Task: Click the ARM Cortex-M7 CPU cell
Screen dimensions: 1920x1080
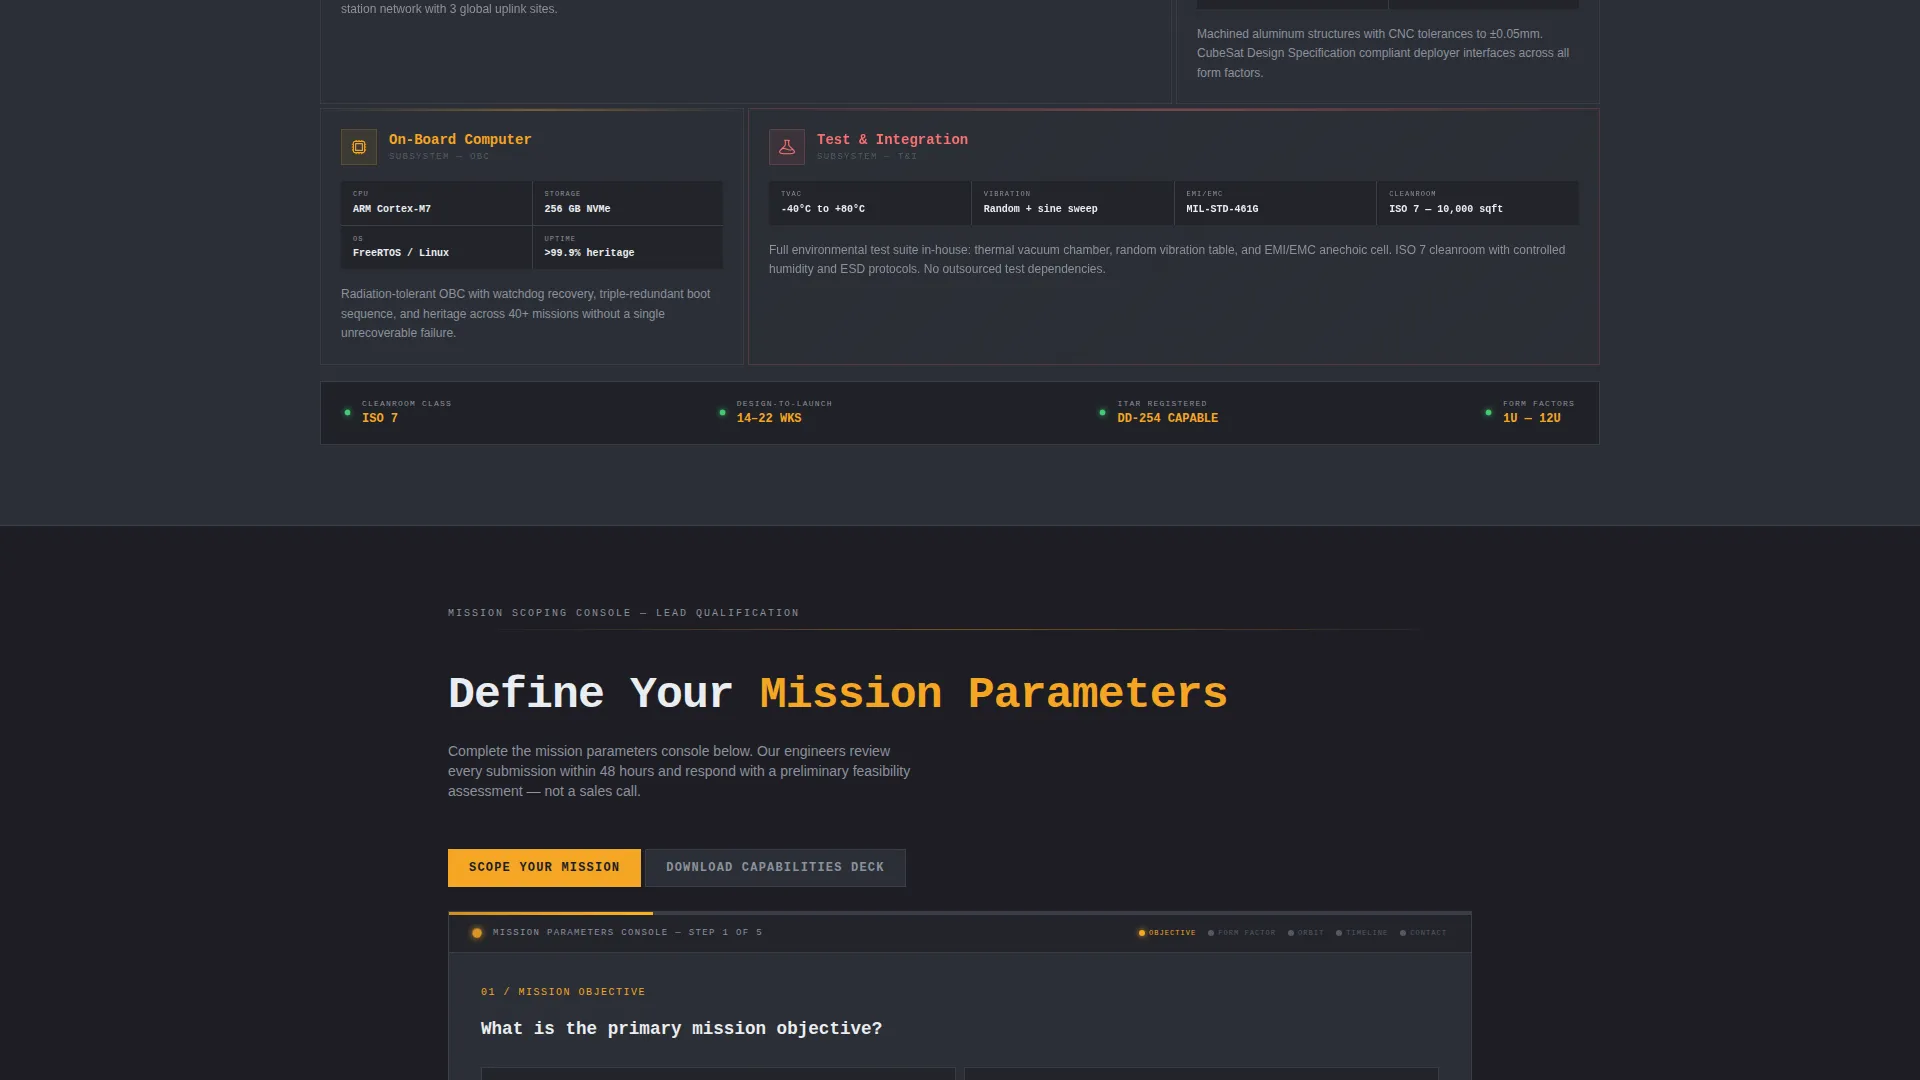Action: (436, 203)
